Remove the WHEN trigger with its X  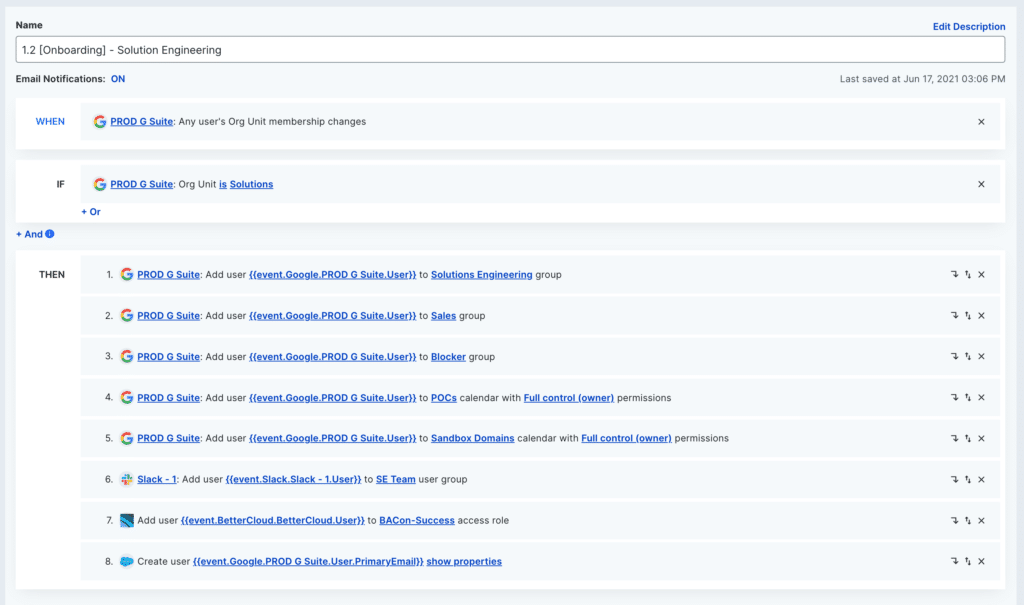point(981,122)
